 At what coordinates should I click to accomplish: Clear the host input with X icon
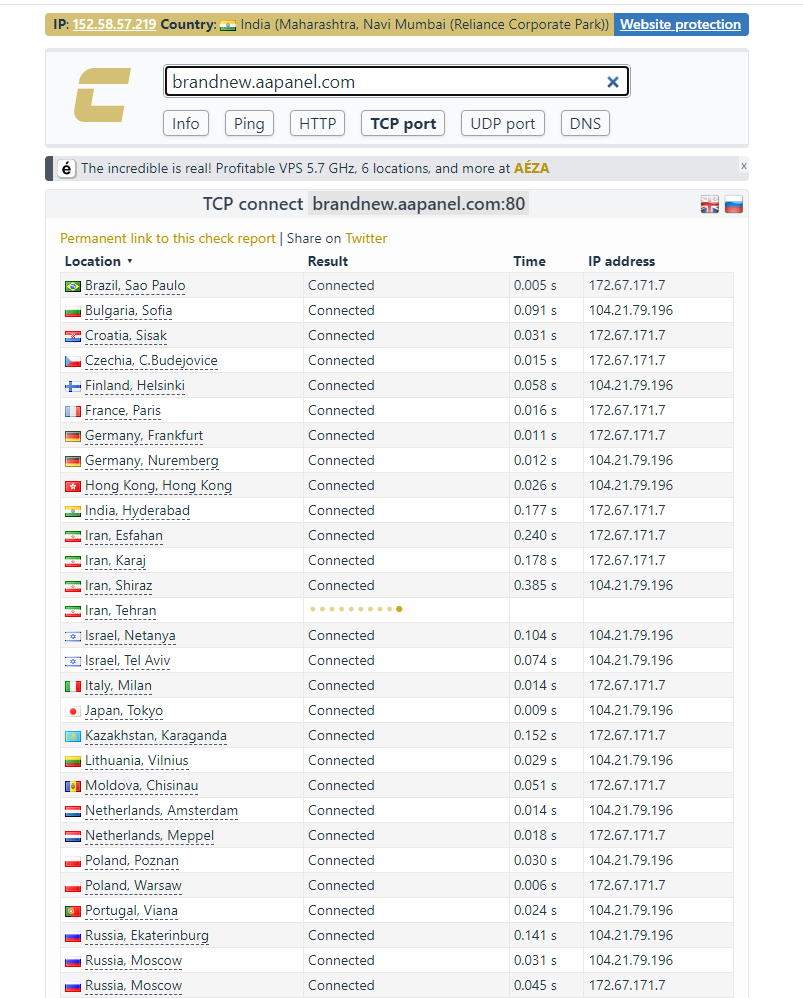tap(613, 82)
